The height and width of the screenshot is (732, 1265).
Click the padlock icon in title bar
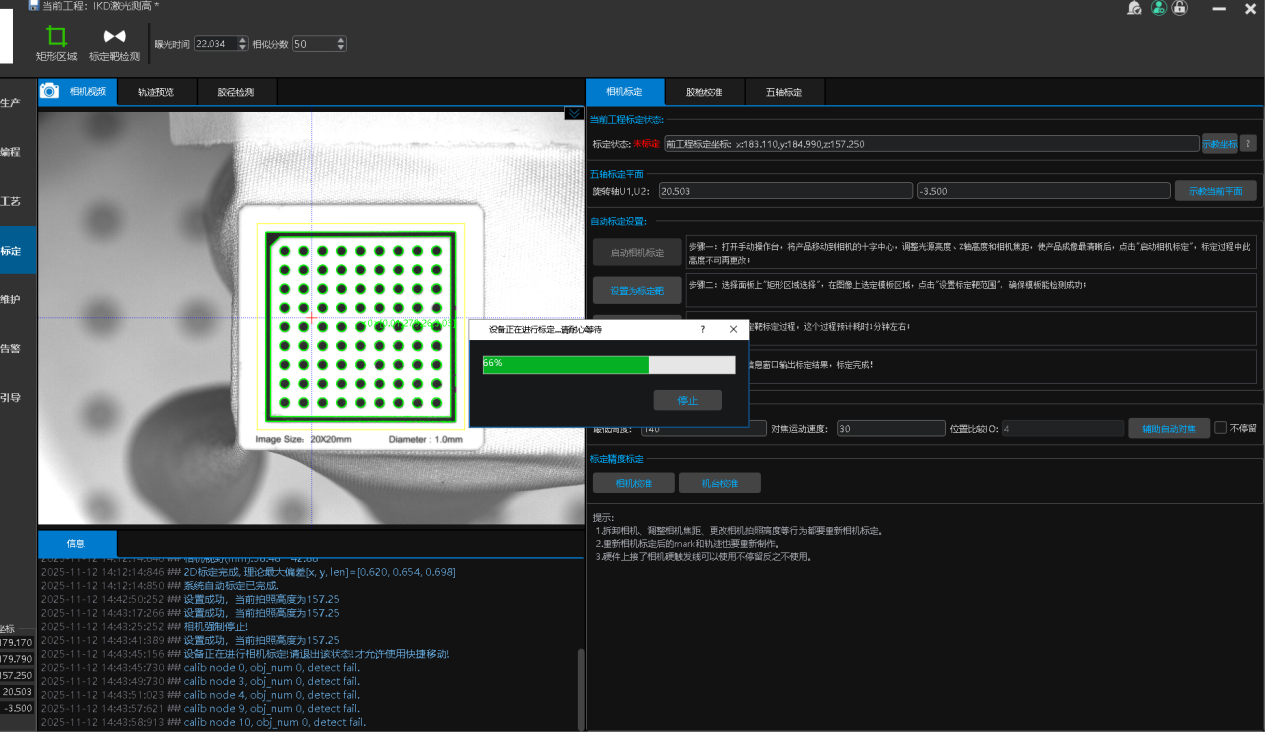[x=1180, y=8]
